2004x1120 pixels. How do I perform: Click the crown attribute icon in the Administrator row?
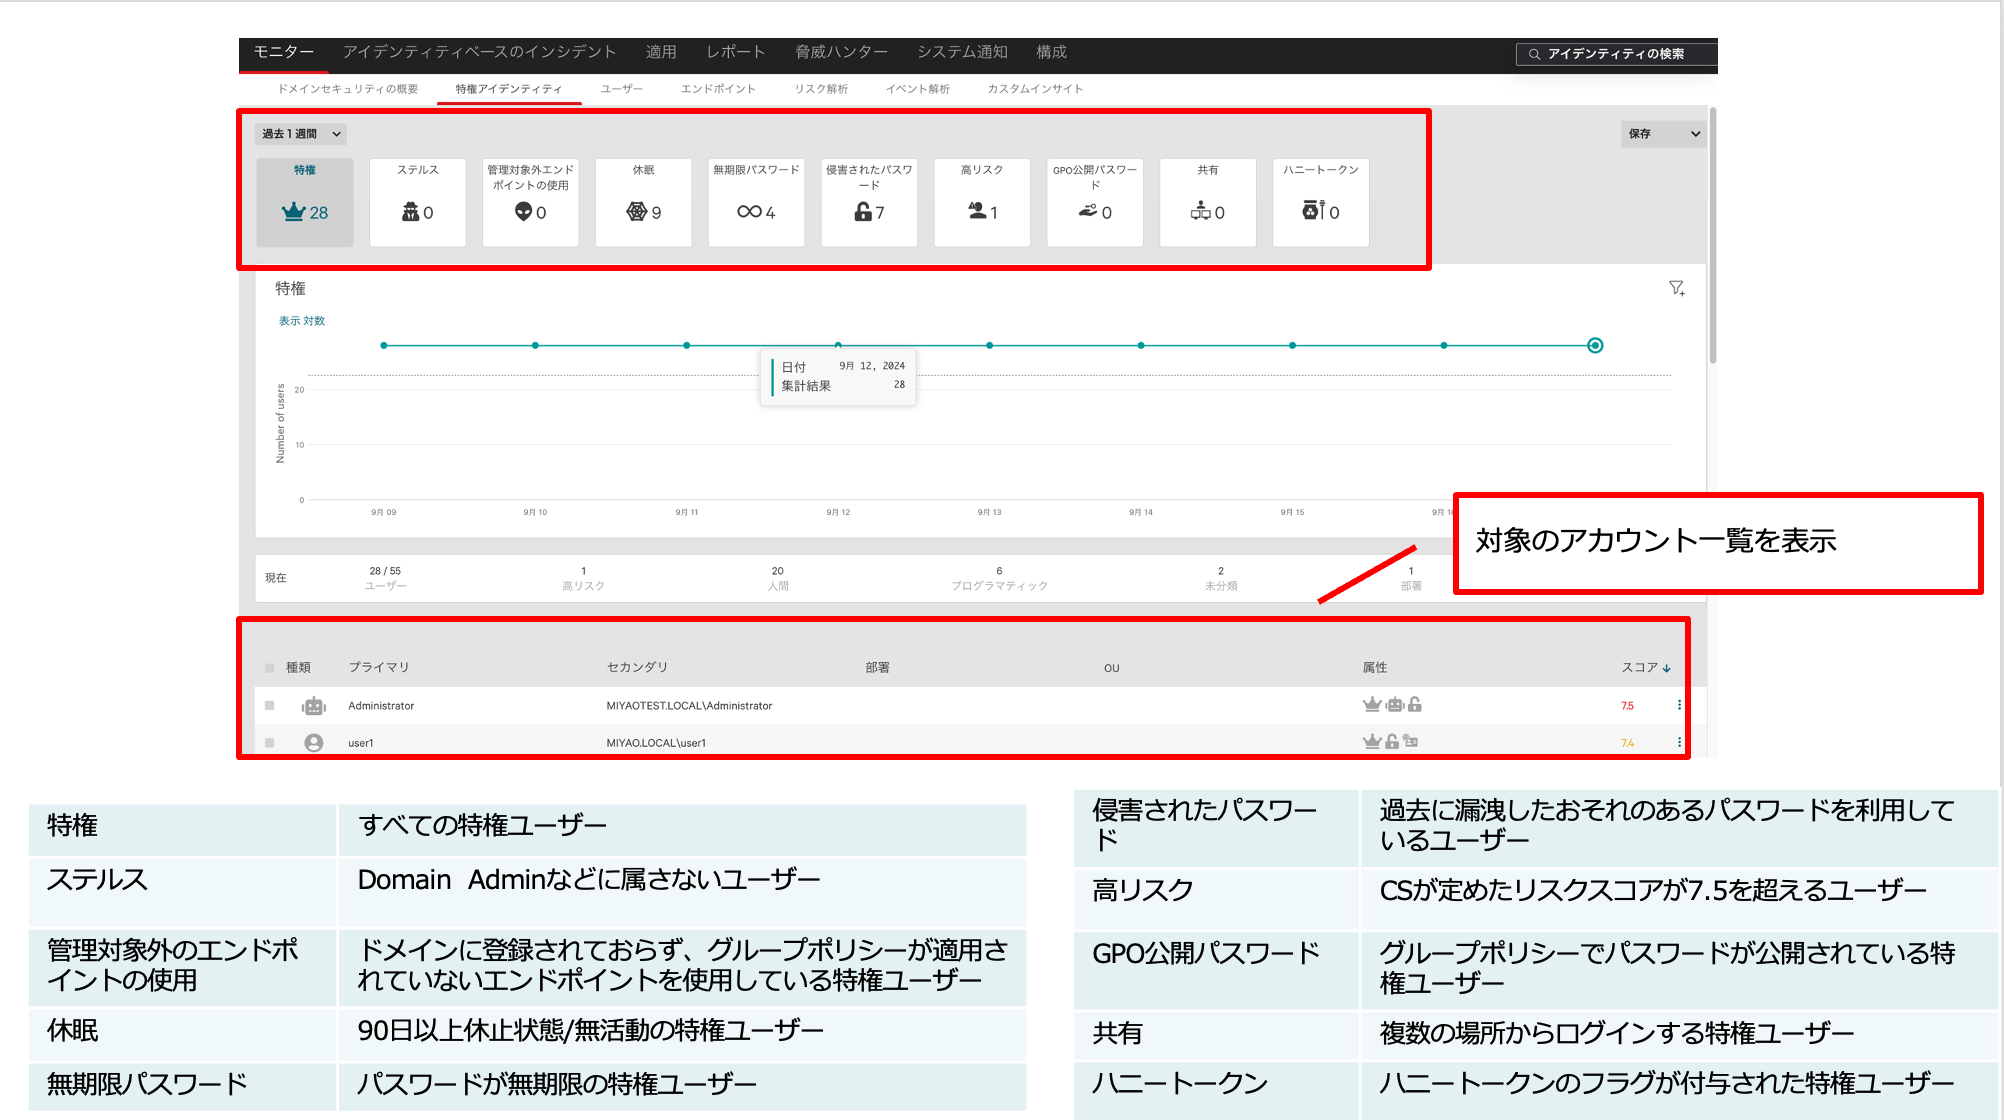pos(1372,705)
